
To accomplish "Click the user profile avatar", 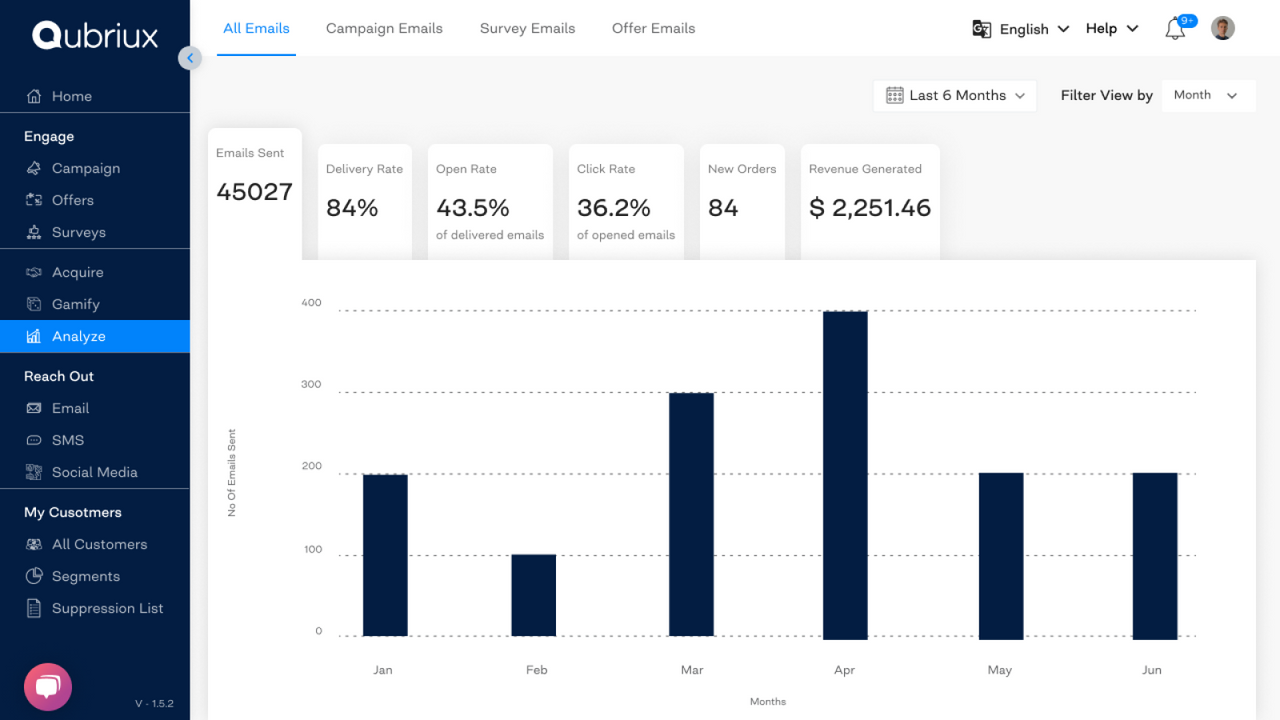I will pyautogui.click(x=1222, y=27).
